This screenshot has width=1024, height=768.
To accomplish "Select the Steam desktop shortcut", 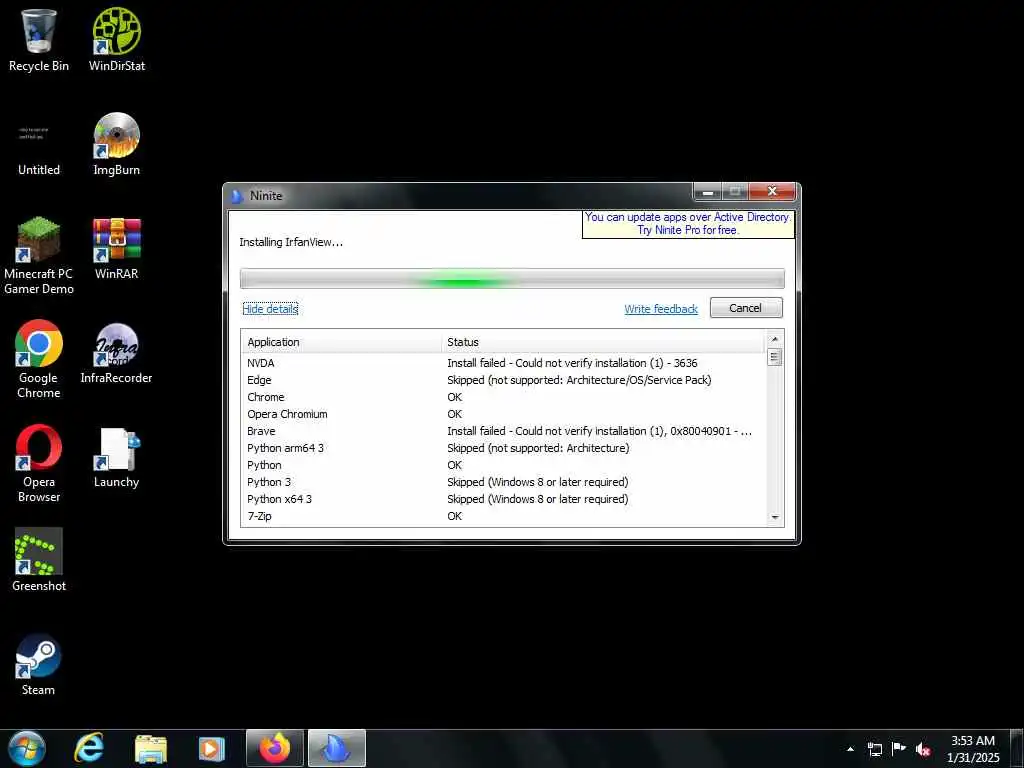I will pos(39,665).
